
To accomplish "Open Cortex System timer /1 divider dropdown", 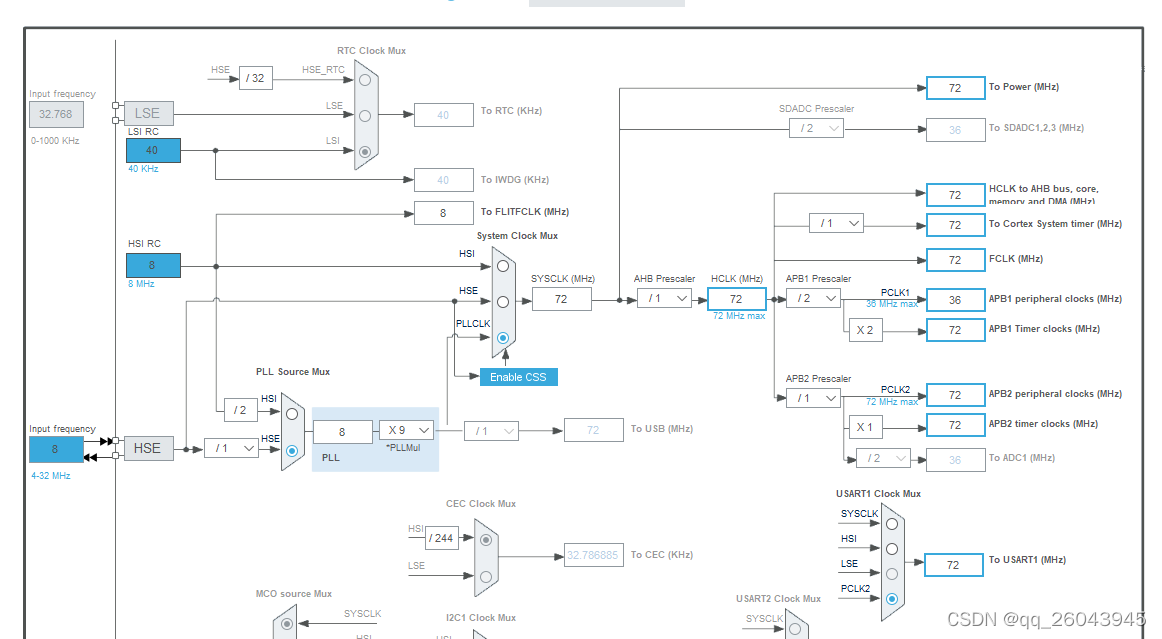I will coord(837,223).
